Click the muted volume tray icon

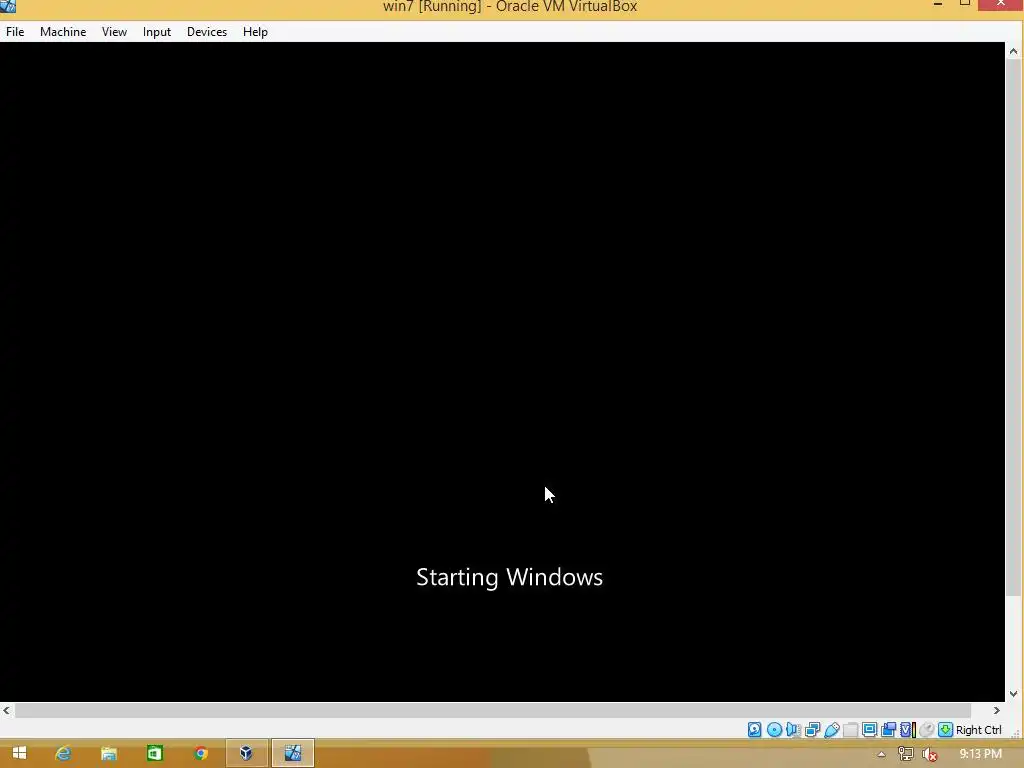[930, 754]
